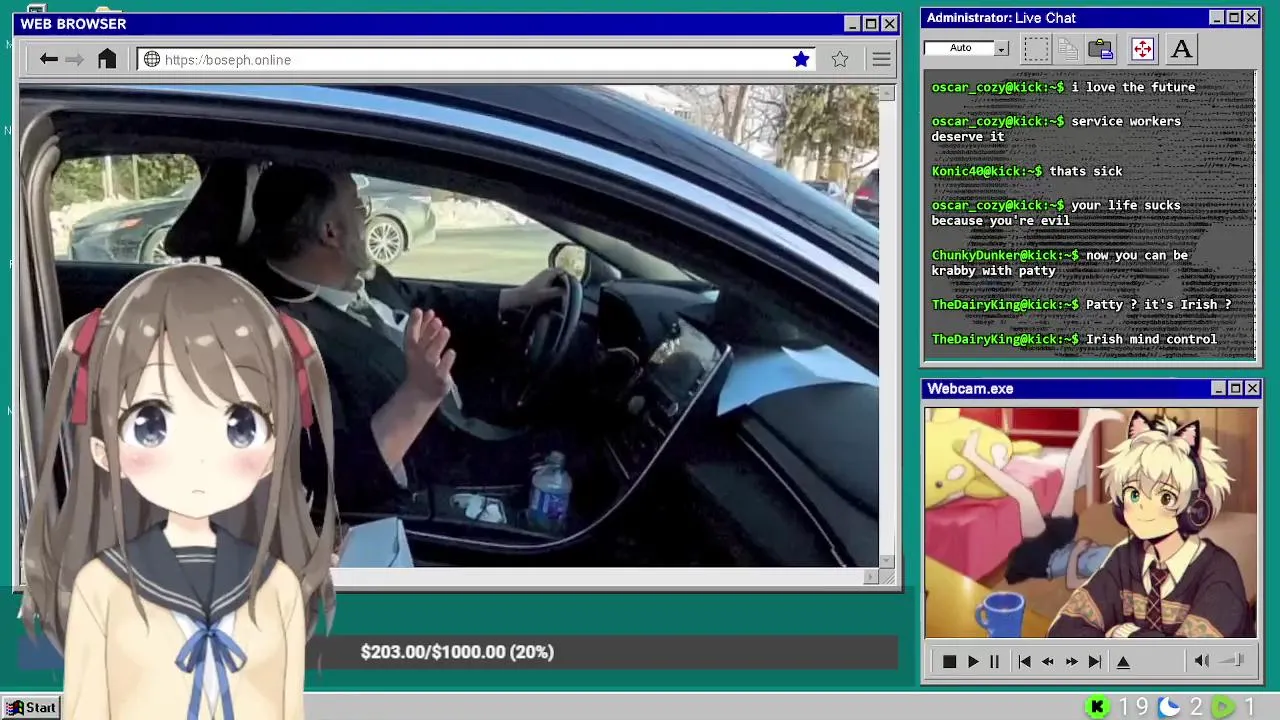Go back in the web browser
The width and height of the screenshot is (1280, 720).
[x=48, y=60]
